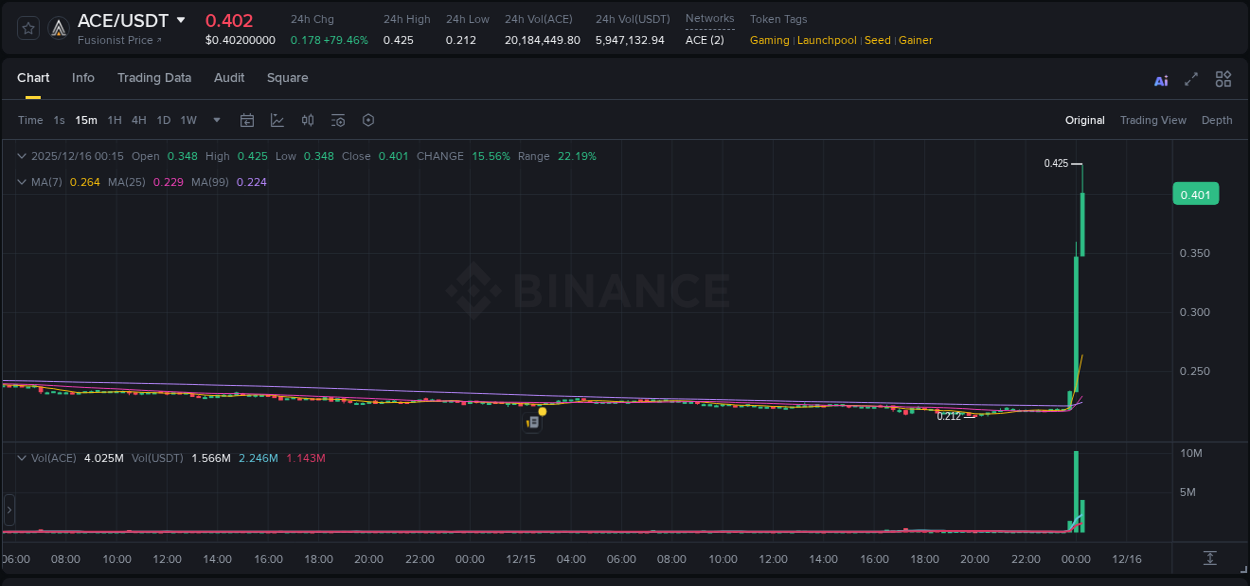This screenshot has height=586, width=1250.
Task: Toggle the favorite star for ACE/USDT
Action: tap(27, 28)
